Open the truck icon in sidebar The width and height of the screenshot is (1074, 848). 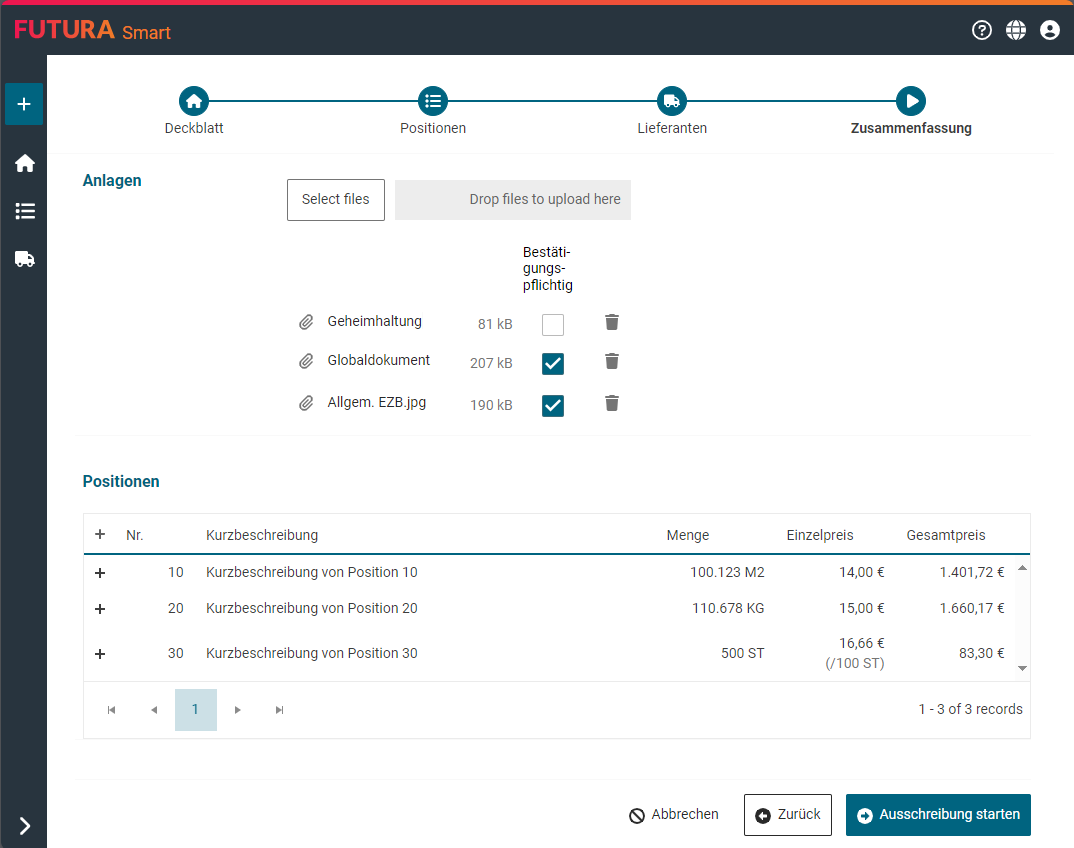pyautogui.click(x=24, y=259)
